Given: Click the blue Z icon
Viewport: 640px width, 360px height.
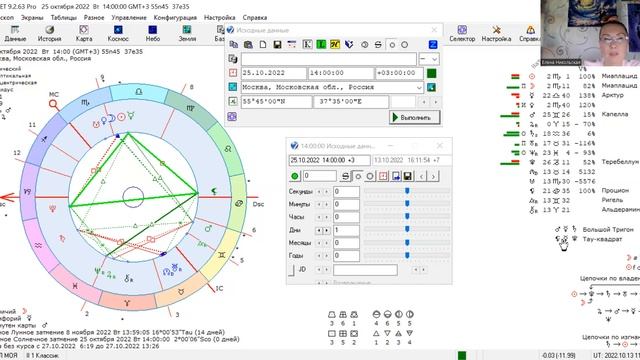Looking at the screenshot, I should click(x=433, y=44).
